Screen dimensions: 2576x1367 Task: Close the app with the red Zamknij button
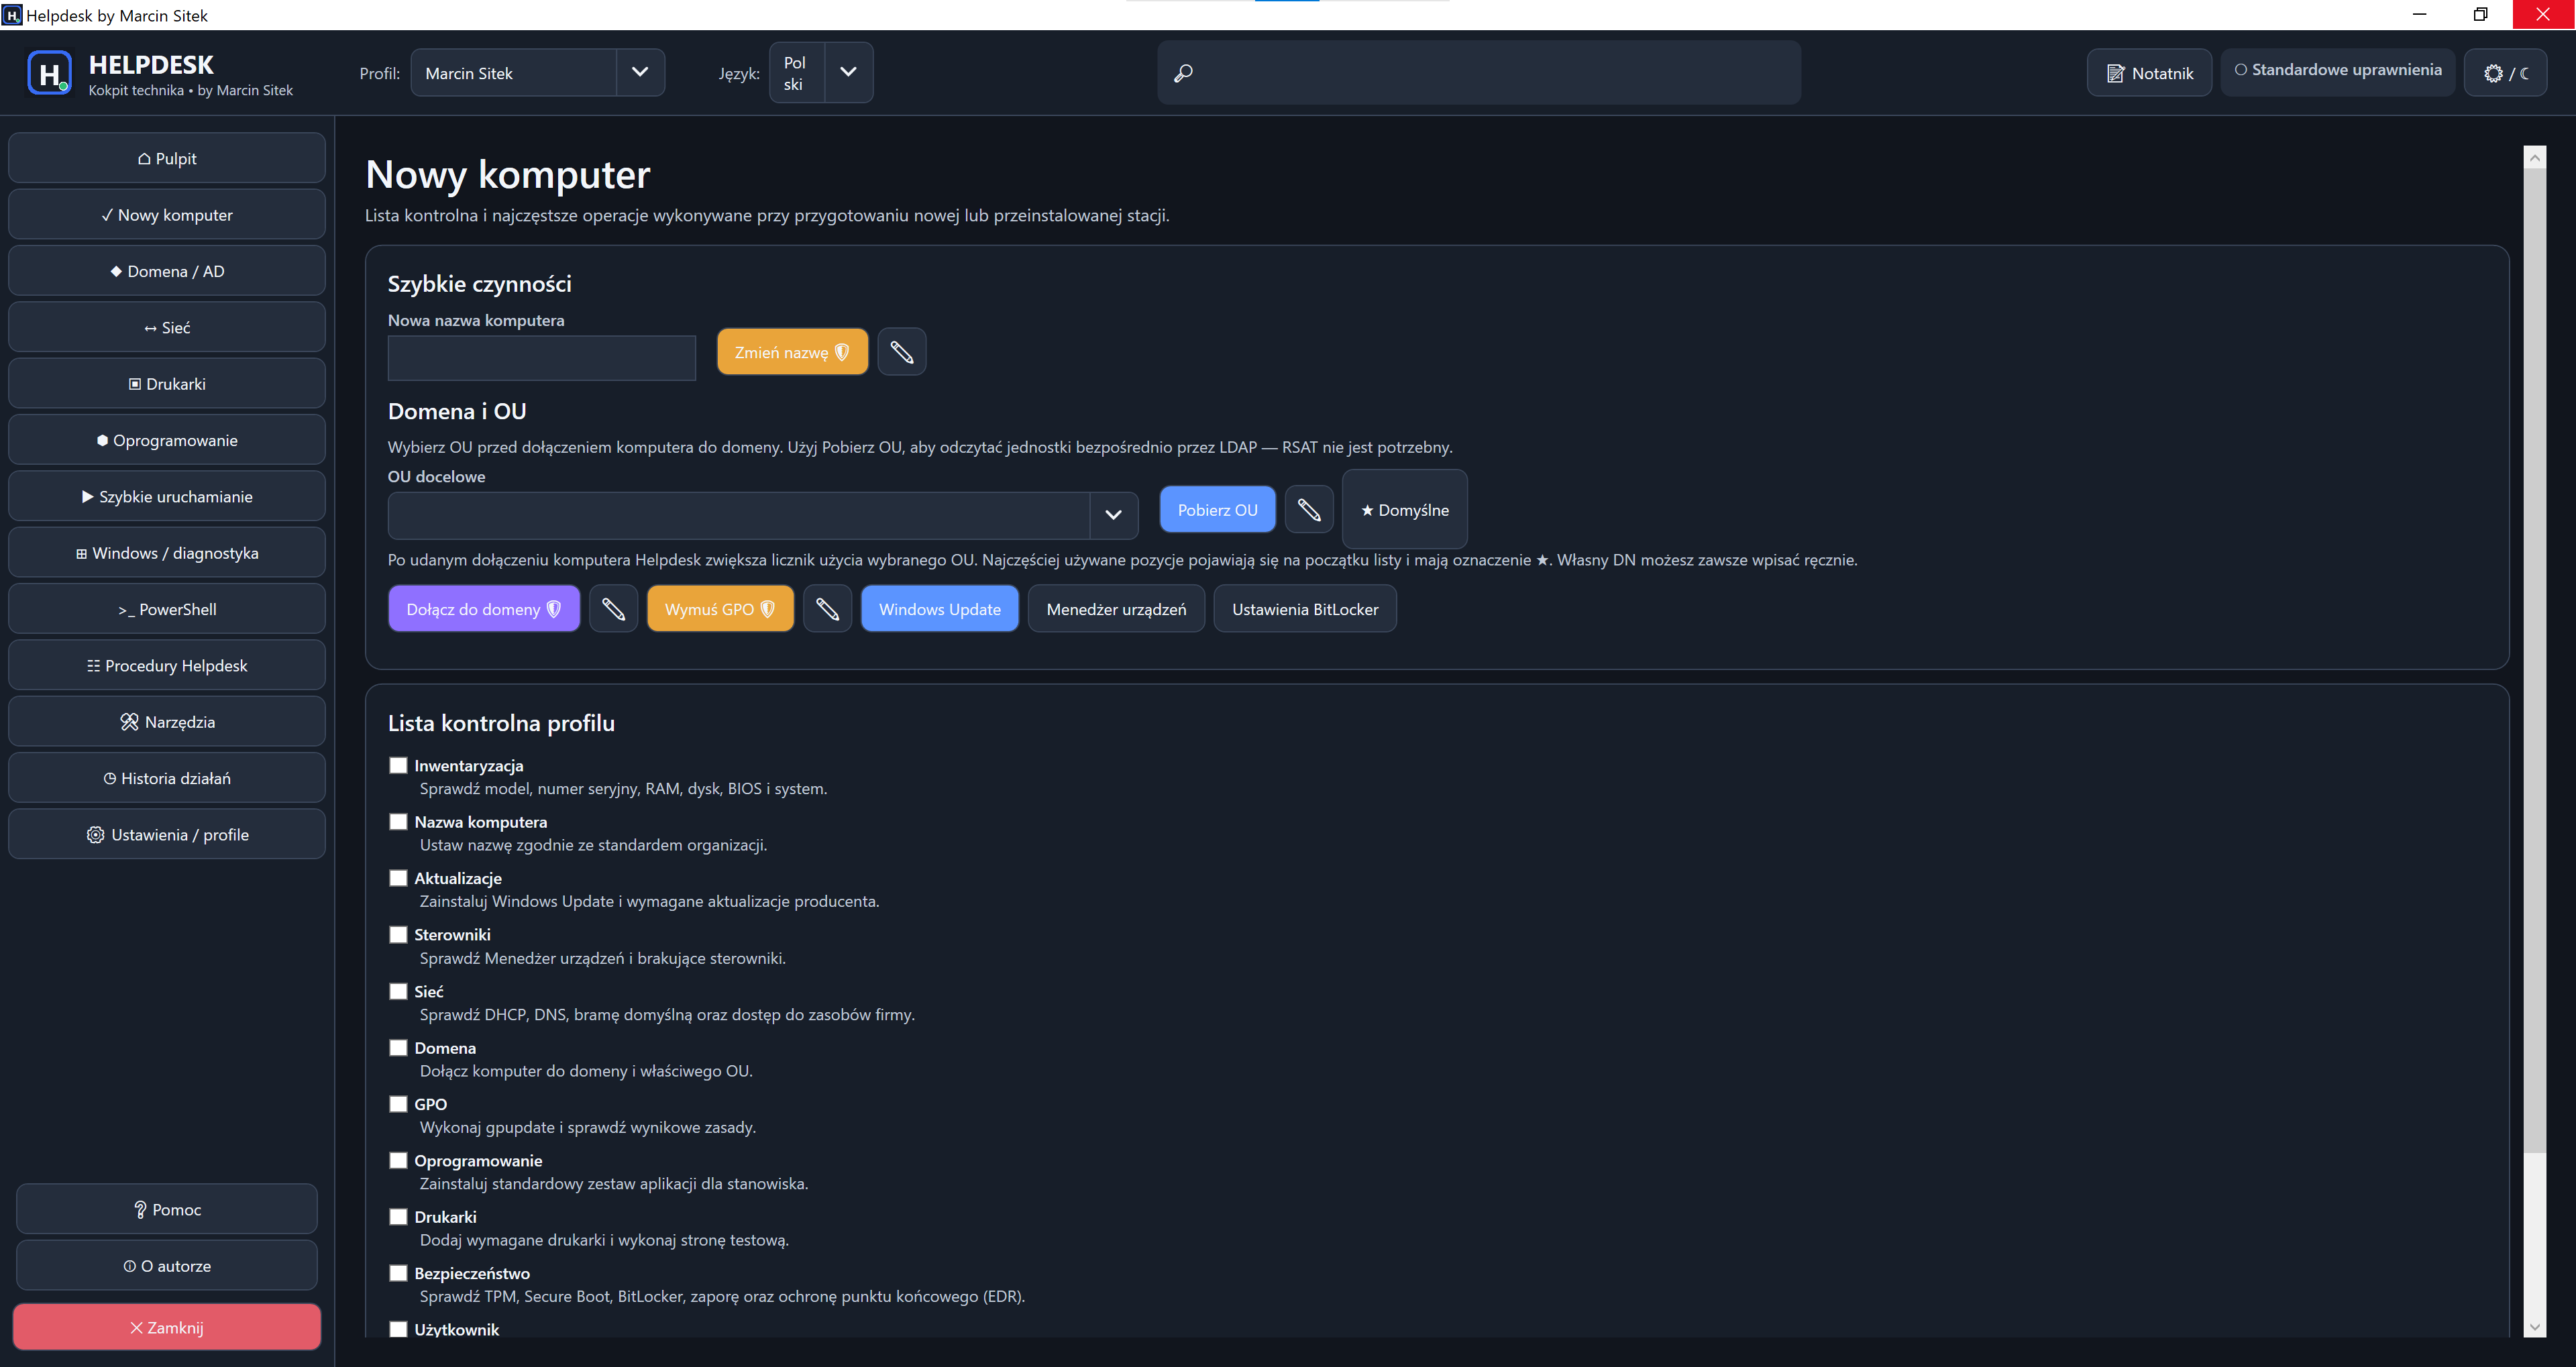tap(167, 1327)
